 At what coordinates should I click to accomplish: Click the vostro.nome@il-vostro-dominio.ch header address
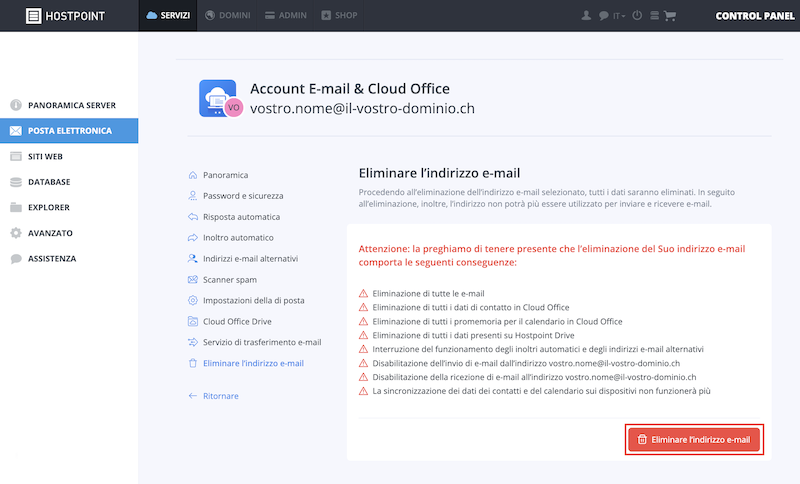click(362, 108)
